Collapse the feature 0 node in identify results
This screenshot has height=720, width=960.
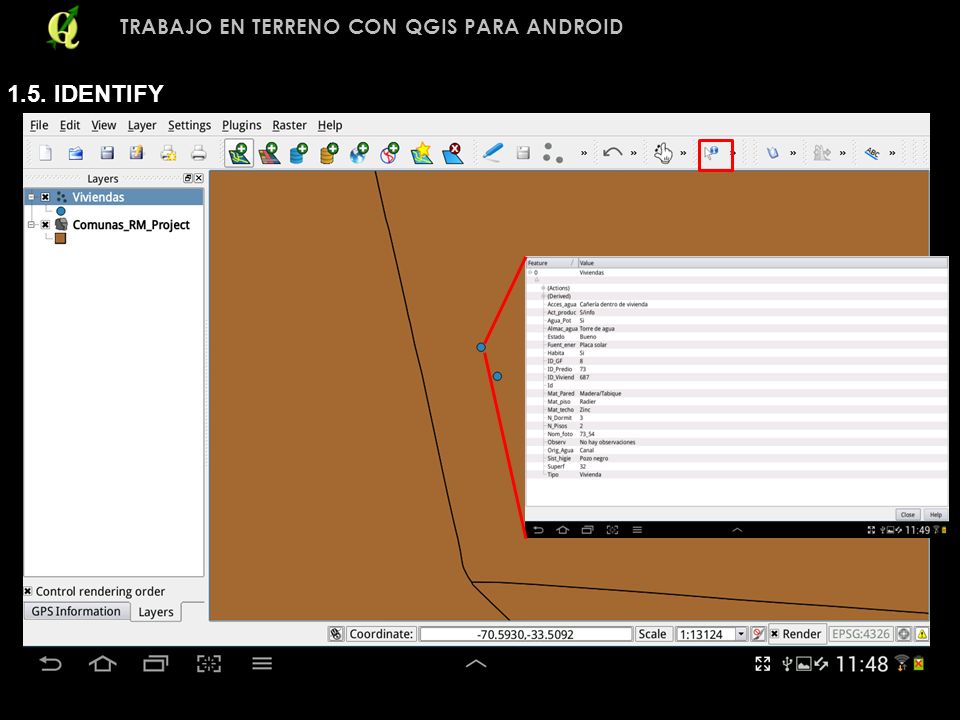click(x=530, y=272)
